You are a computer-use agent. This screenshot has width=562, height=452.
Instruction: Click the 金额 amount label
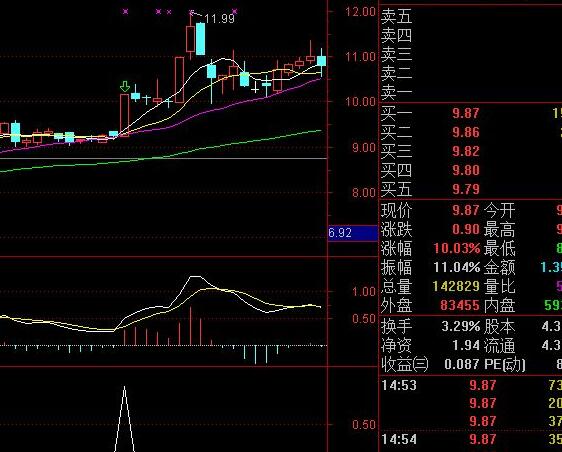[x=499, y=267]
